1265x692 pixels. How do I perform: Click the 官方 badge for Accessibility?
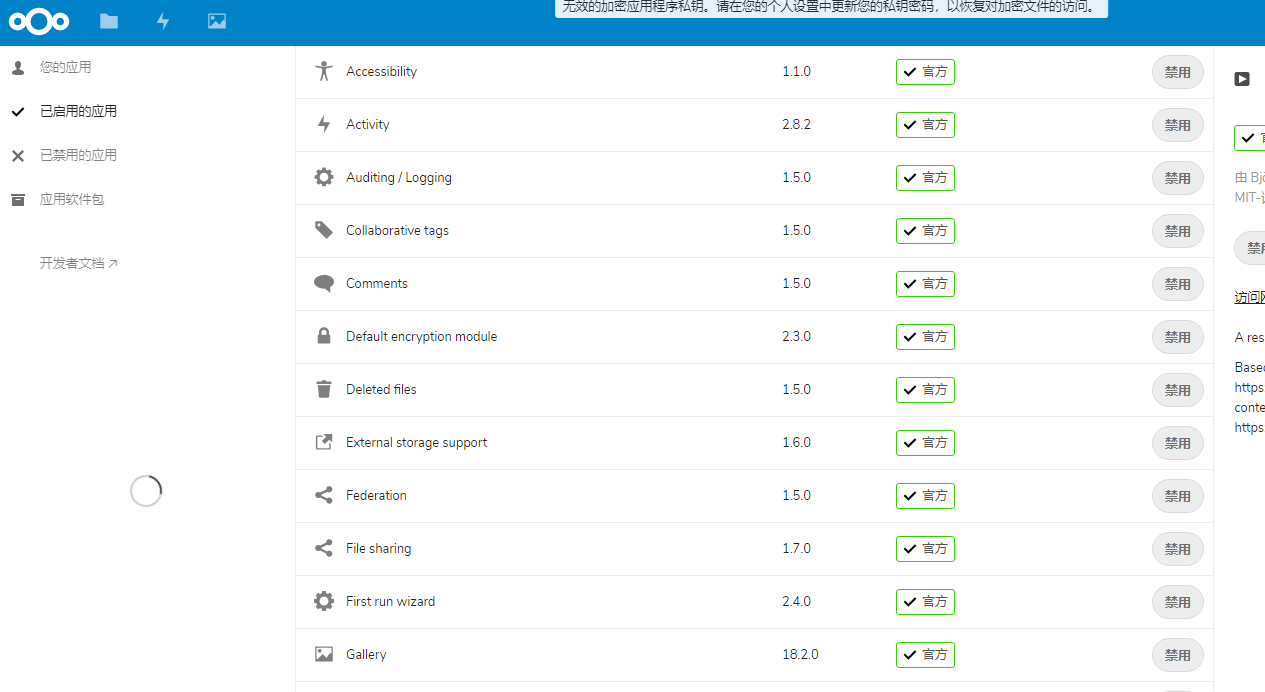(925, 72)
